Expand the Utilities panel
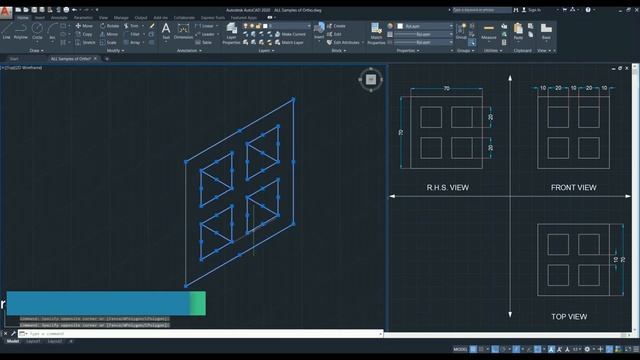Viewport: 640px width, 360px height. tap(493, 51)
